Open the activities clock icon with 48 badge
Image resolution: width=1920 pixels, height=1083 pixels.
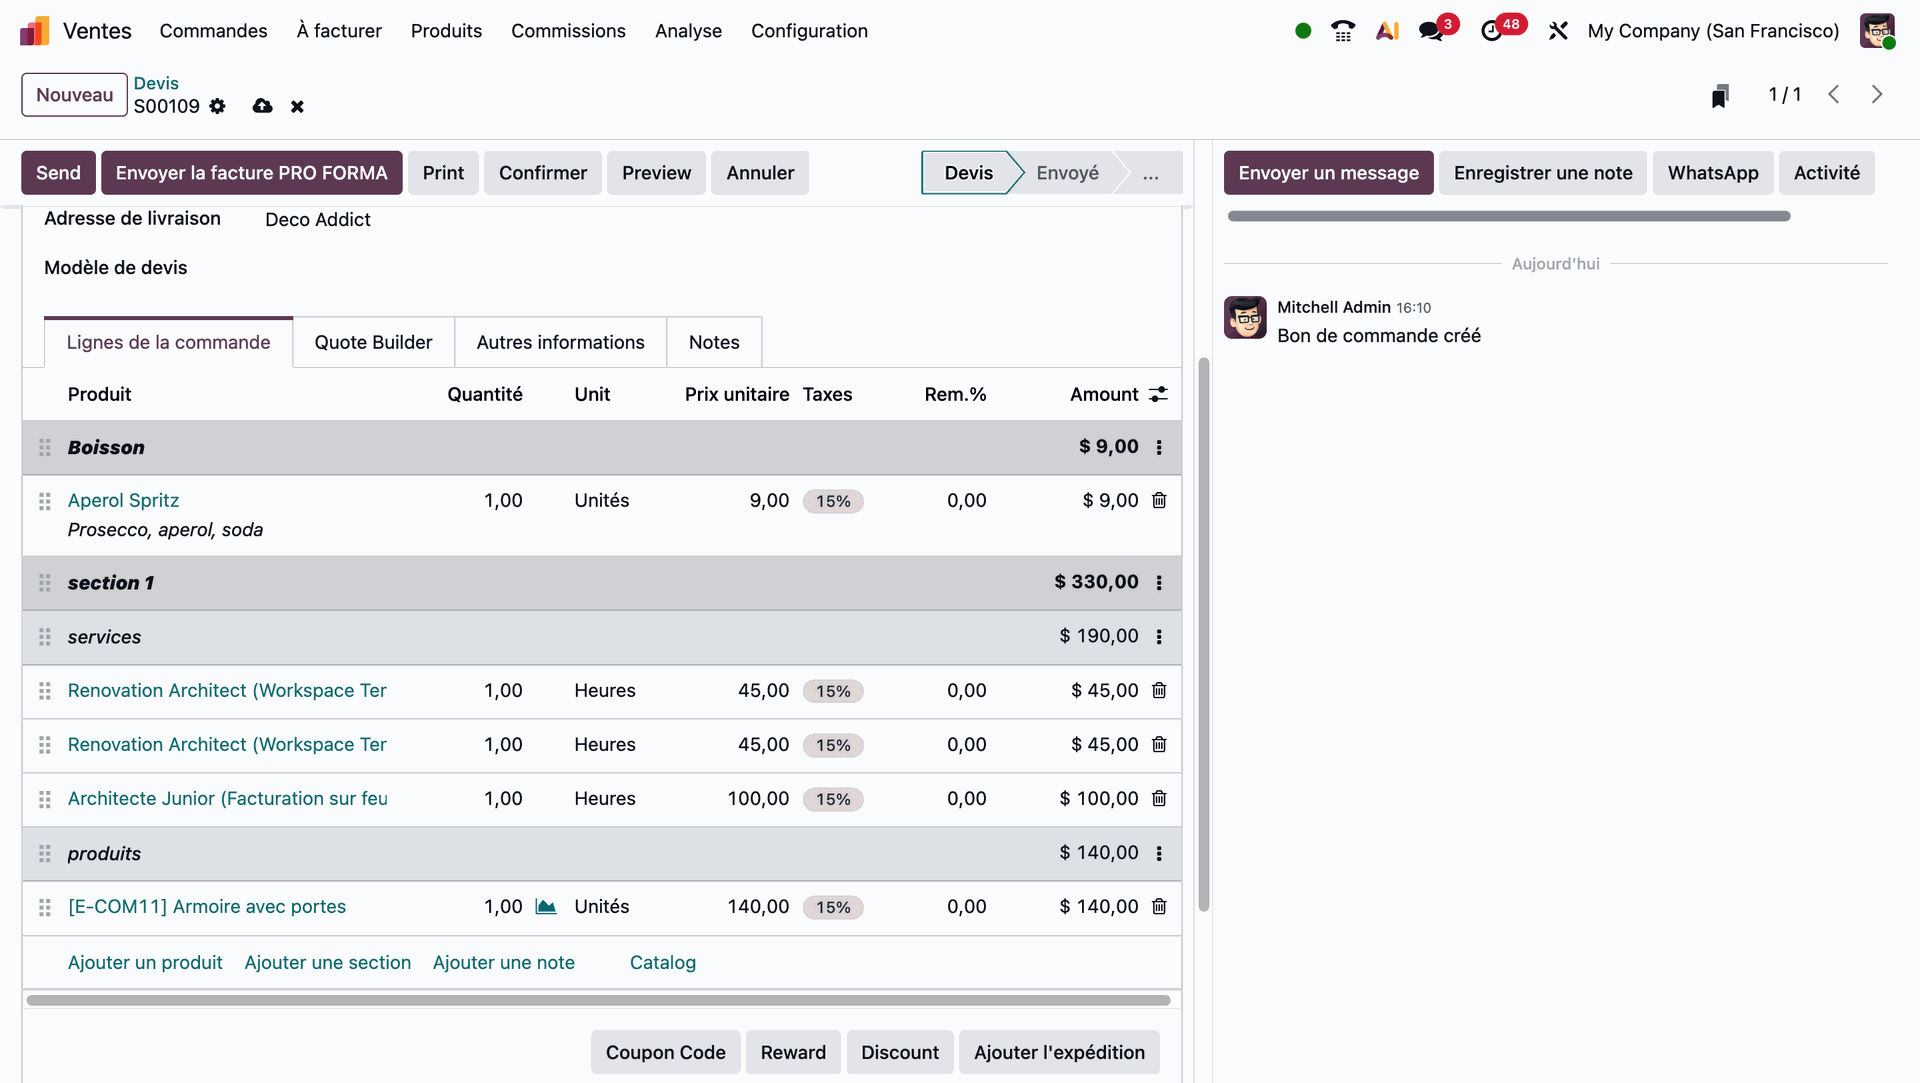point(1491,31)
